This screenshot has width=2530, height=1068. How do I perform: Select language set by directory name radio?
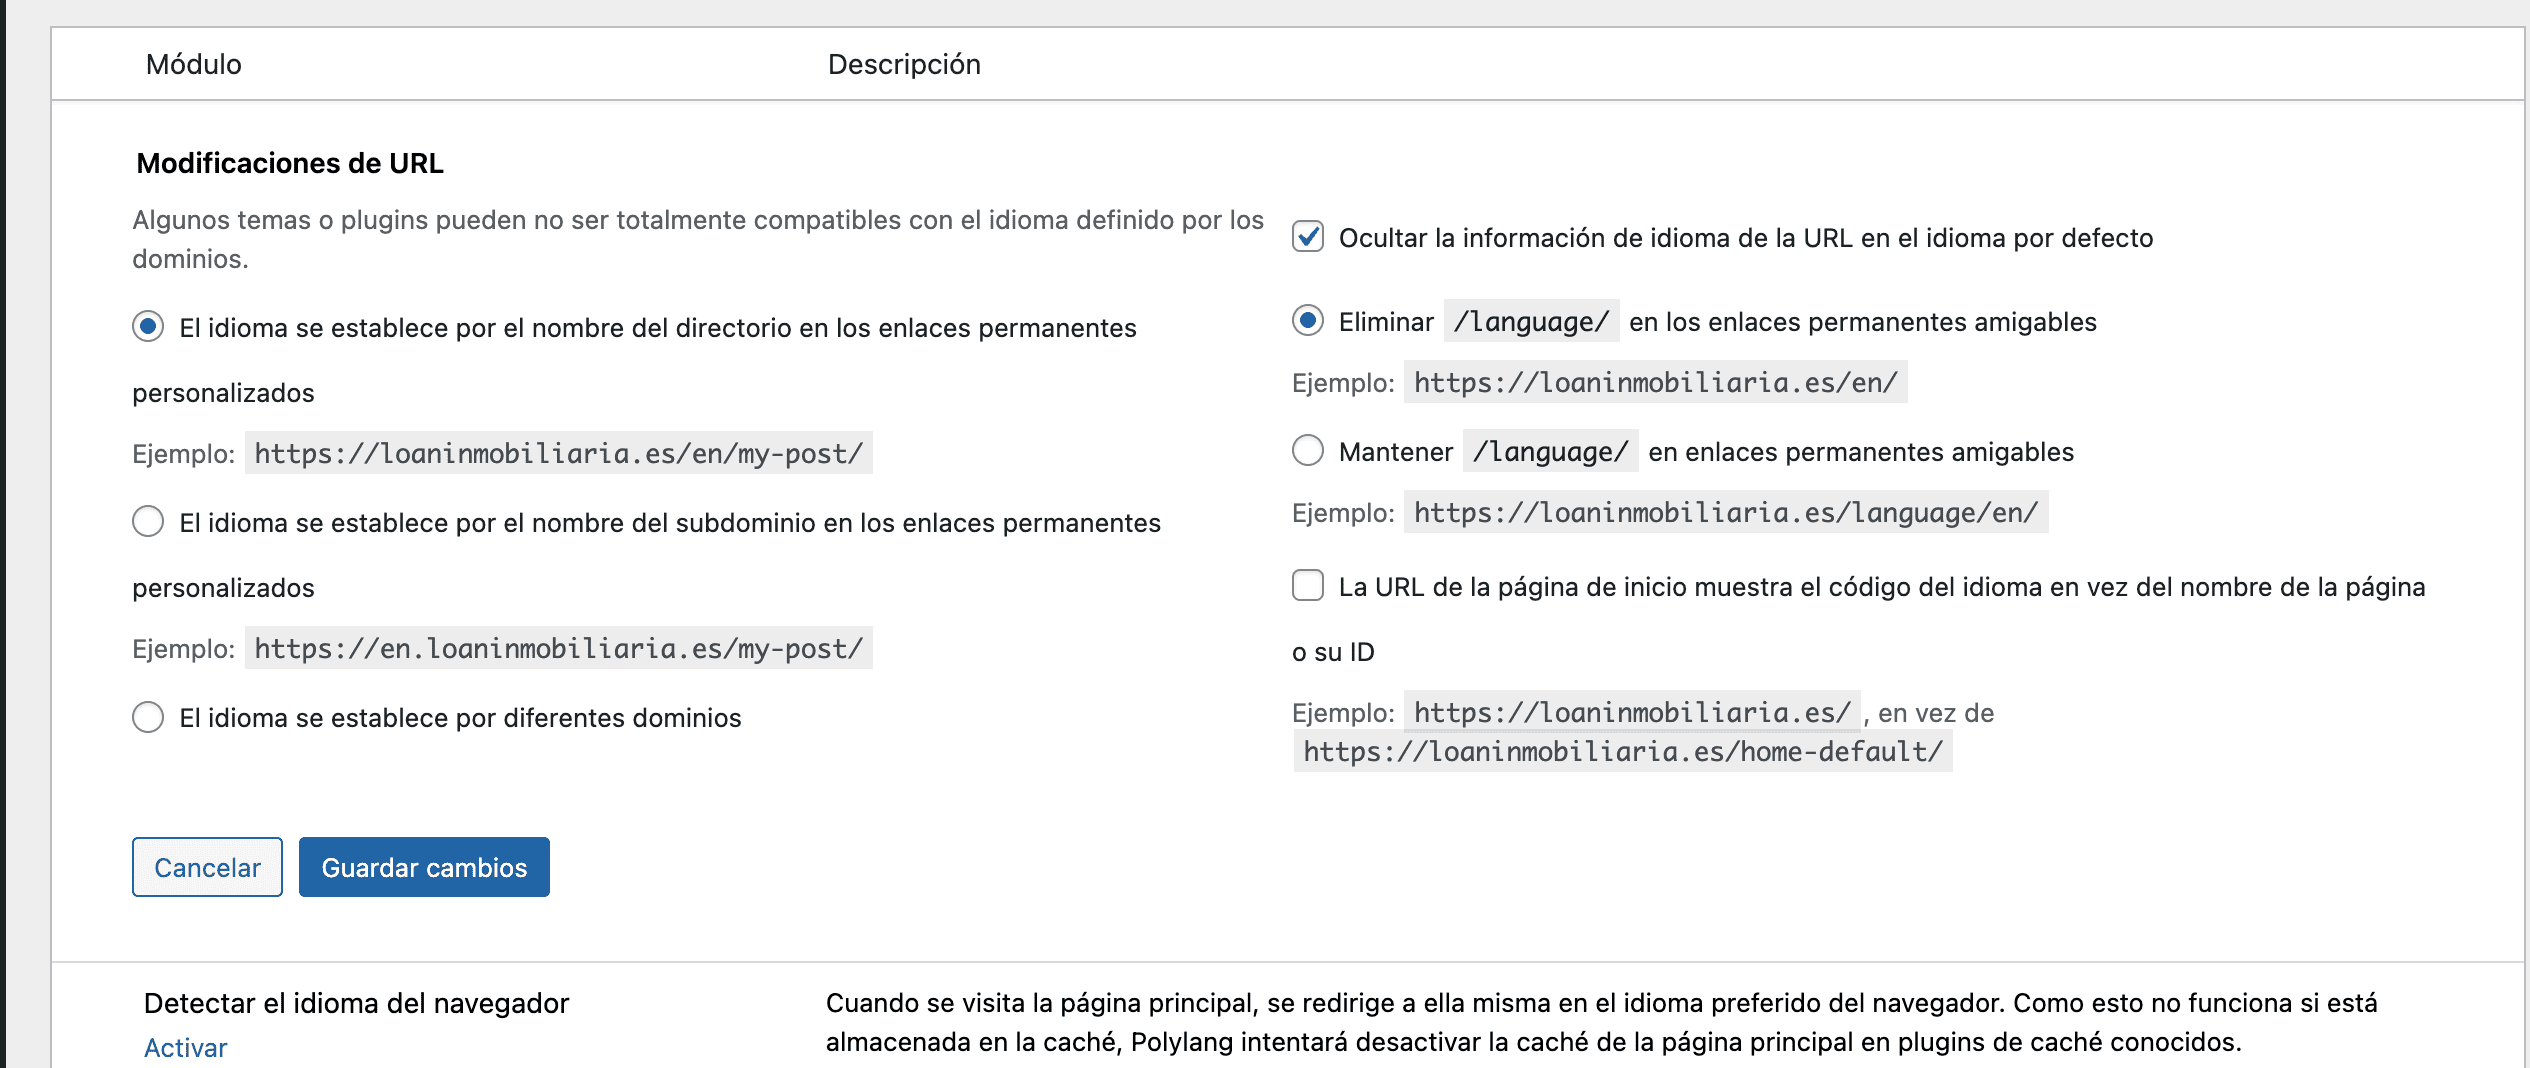coord(148,326)
